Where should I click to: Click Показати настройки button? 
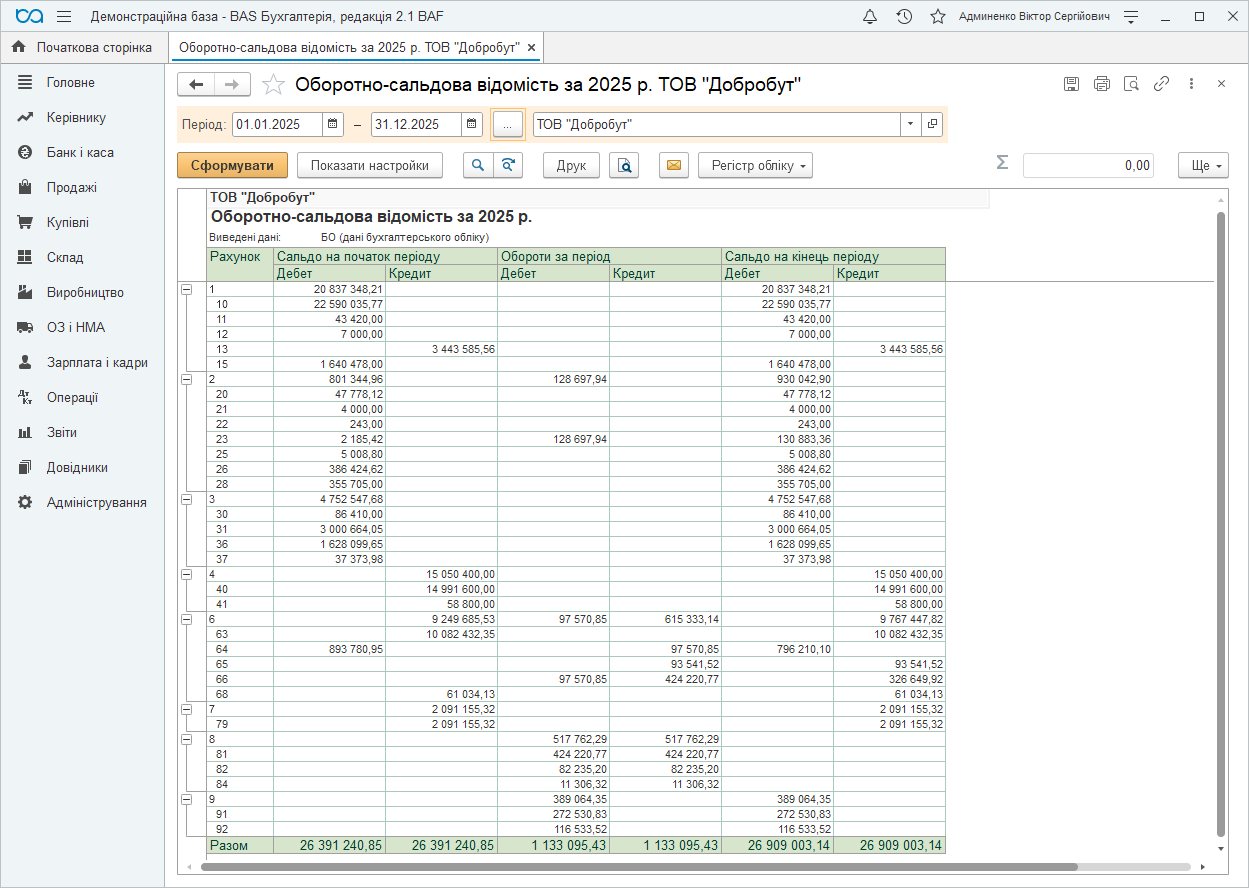[x=370, y=166]
